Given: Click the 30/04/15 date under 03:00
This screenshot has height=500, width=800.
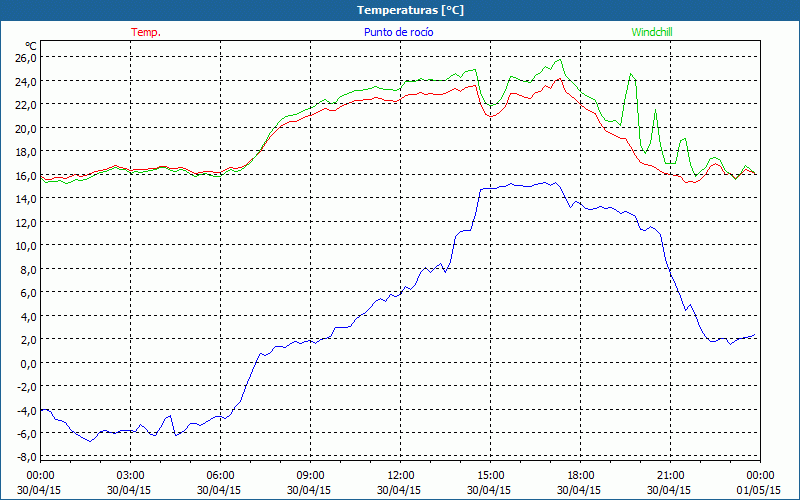Looking at the screenshot, I should (129, 490).
